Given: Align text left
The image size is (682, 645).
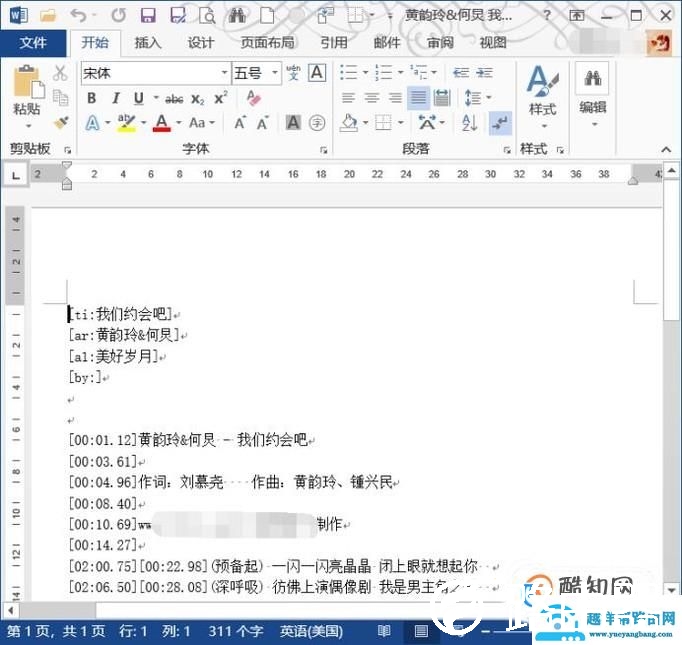Looking at the screenshot, I should pyautogui.click(x=348, y=98).
